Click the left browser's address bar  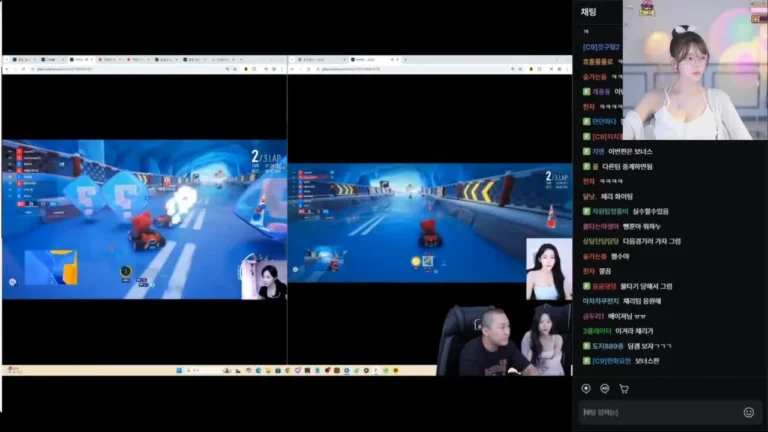pos(130,69)
